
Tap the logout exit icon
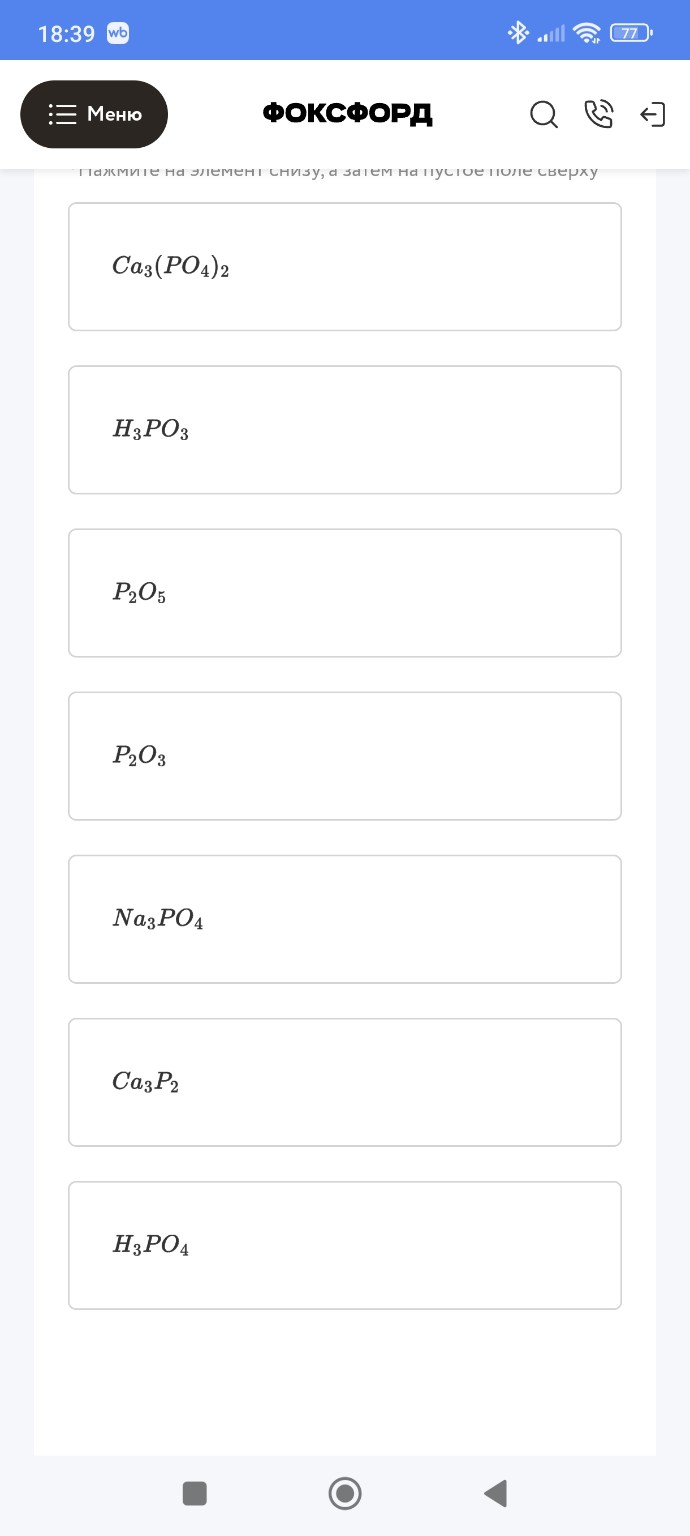tap(652, 115)
